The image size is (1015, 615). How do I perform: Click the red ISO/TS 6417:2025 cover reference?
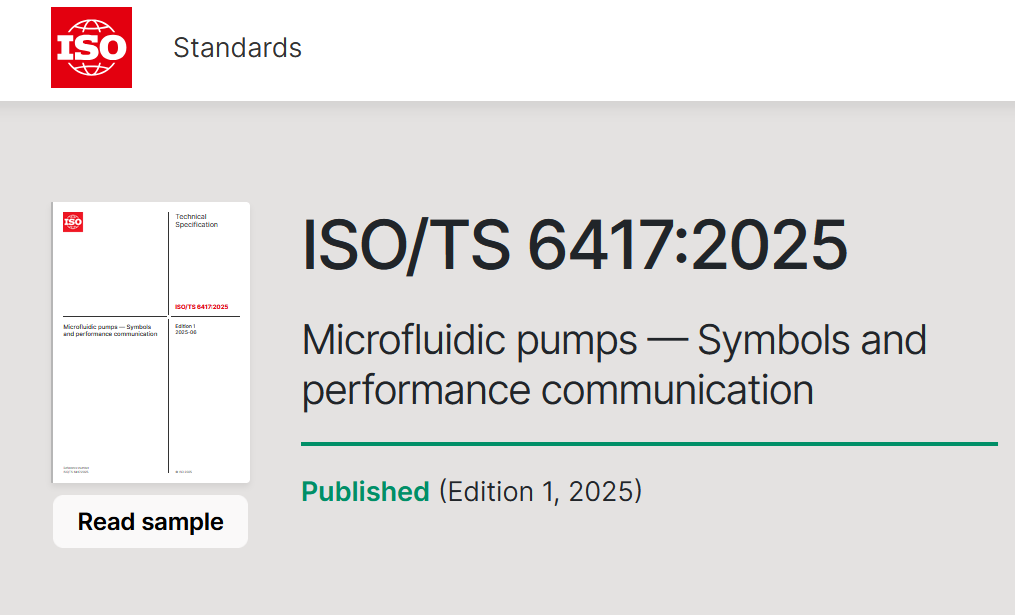coord(201,308)
